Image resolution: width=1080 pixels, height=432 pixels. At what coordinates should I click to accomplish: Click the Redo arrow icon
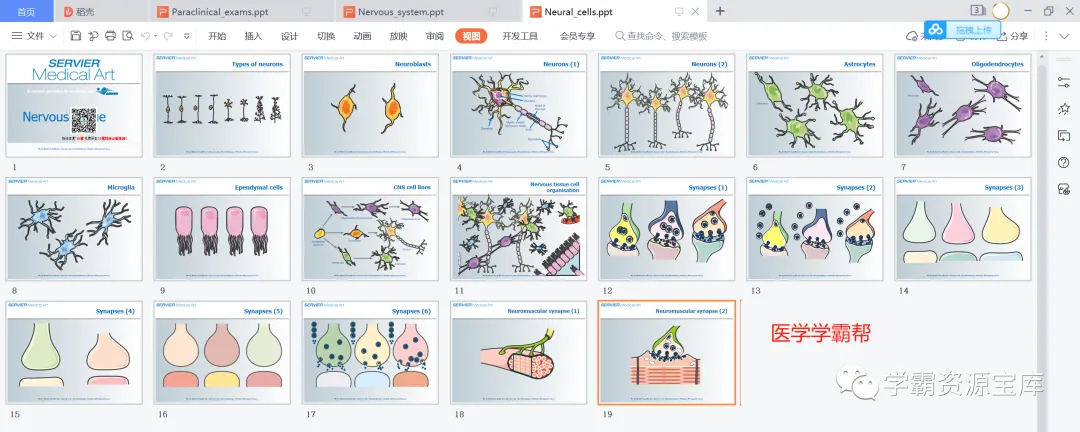tap(169, 36)
